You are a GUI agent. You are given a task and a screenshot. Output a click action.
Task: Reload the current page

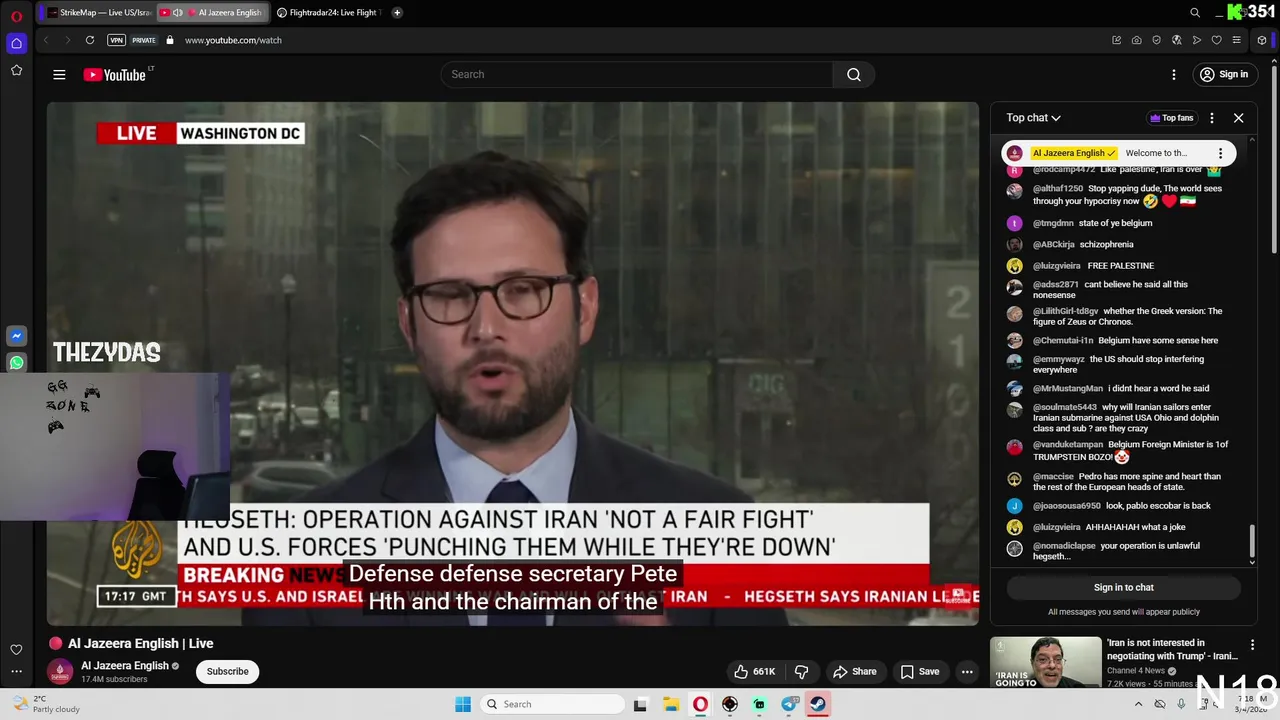click(x=90, y=40)
